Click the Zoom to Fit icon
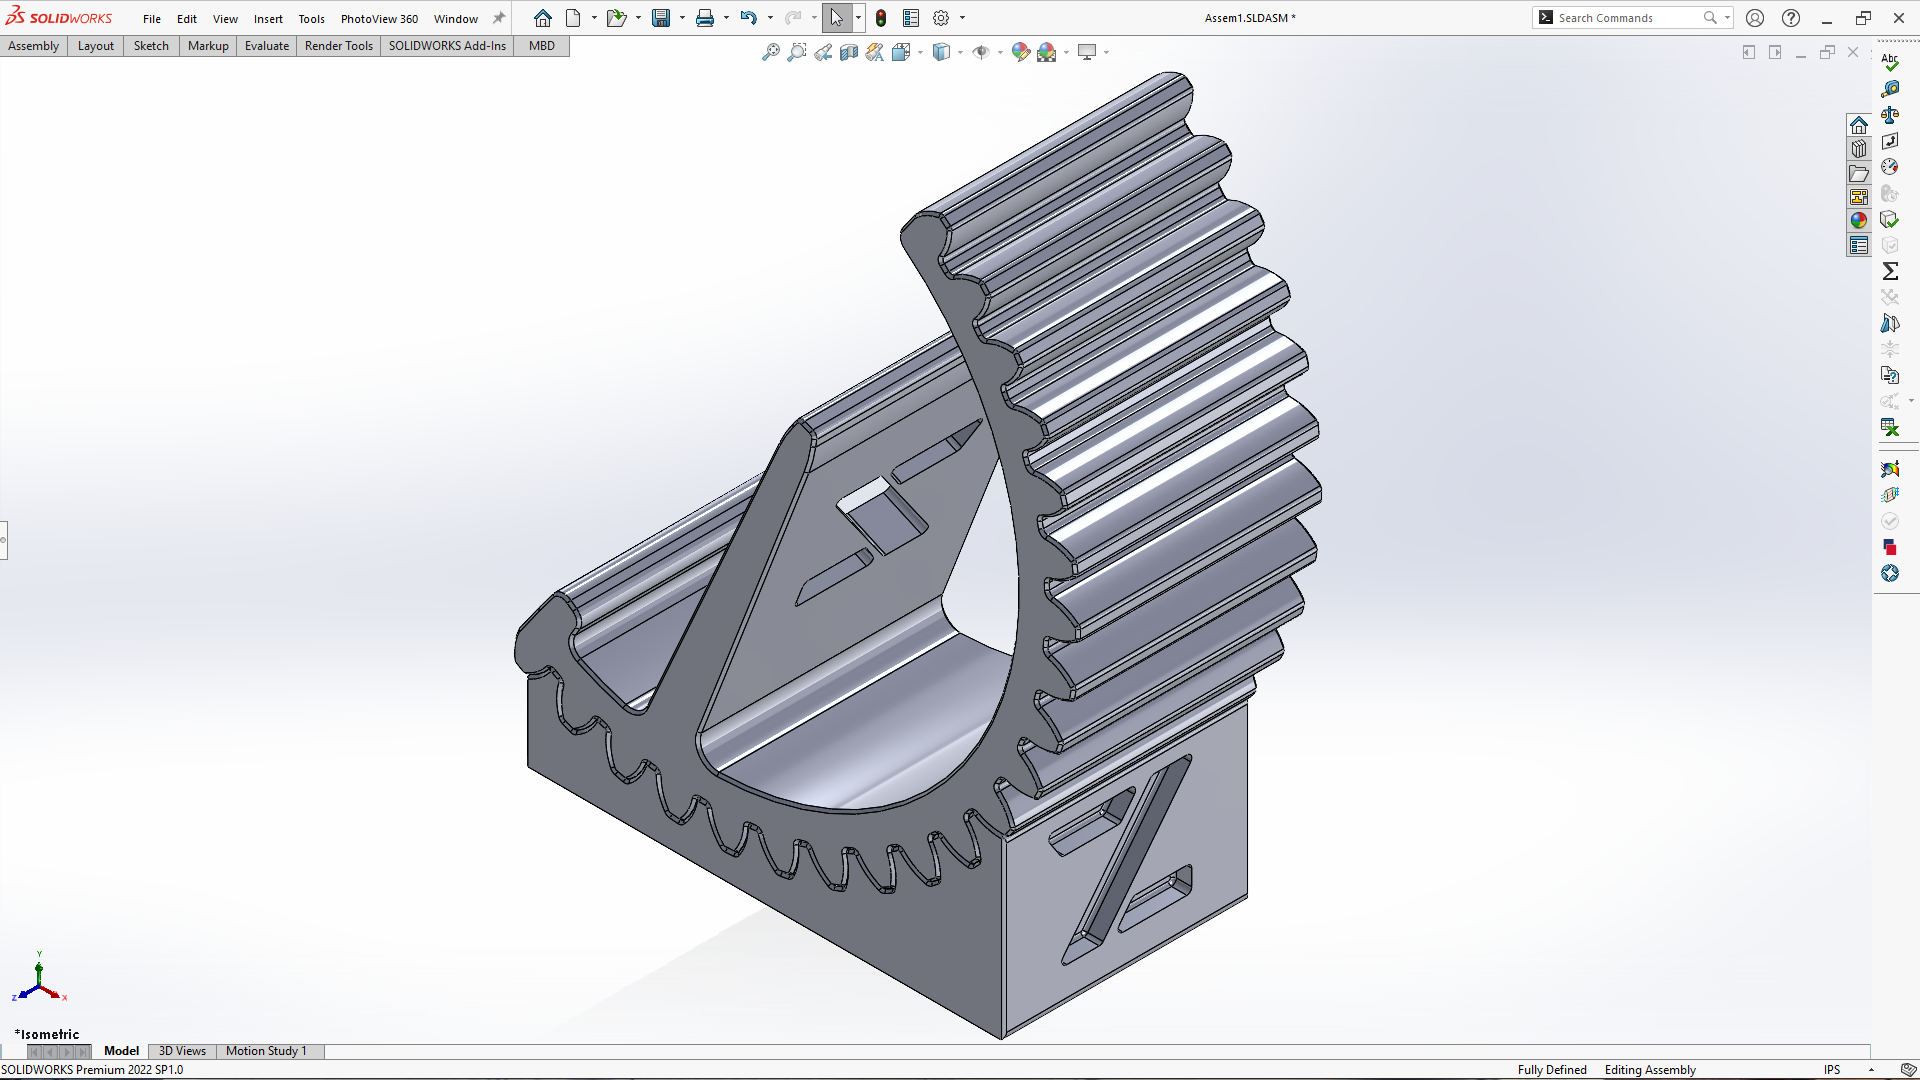The width and height of the screenshot is (1920, 1080). click(770, 52)
